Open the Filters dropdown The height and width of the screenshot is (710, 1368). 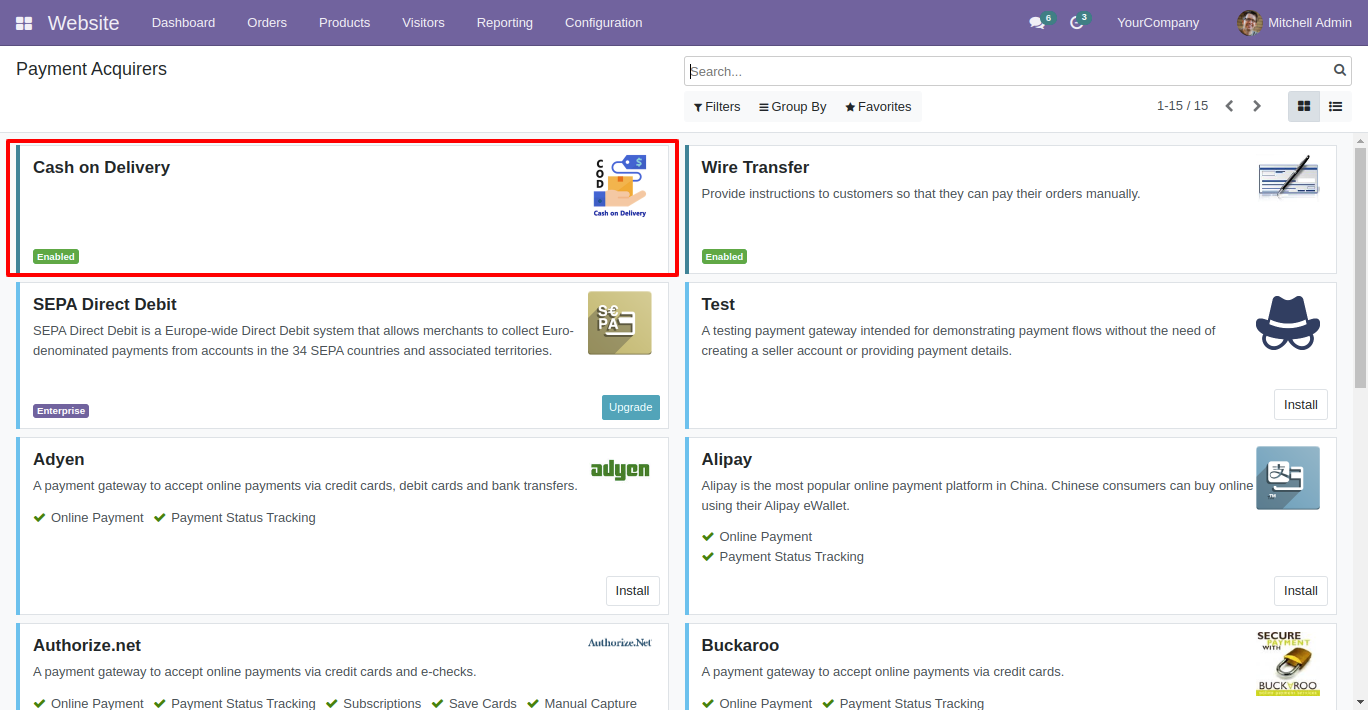tap(717, 107)
